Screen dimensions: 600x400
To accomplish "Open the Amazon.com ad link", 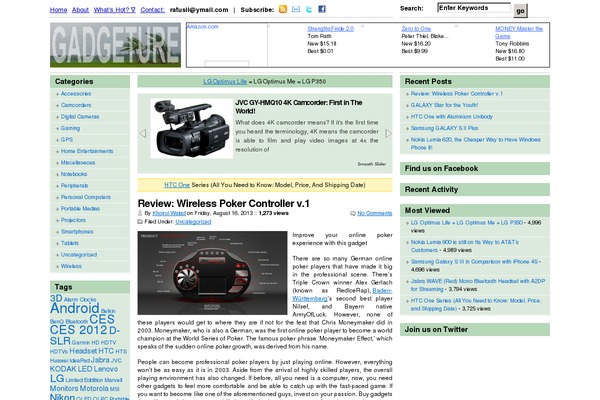I will coord(202,26).
